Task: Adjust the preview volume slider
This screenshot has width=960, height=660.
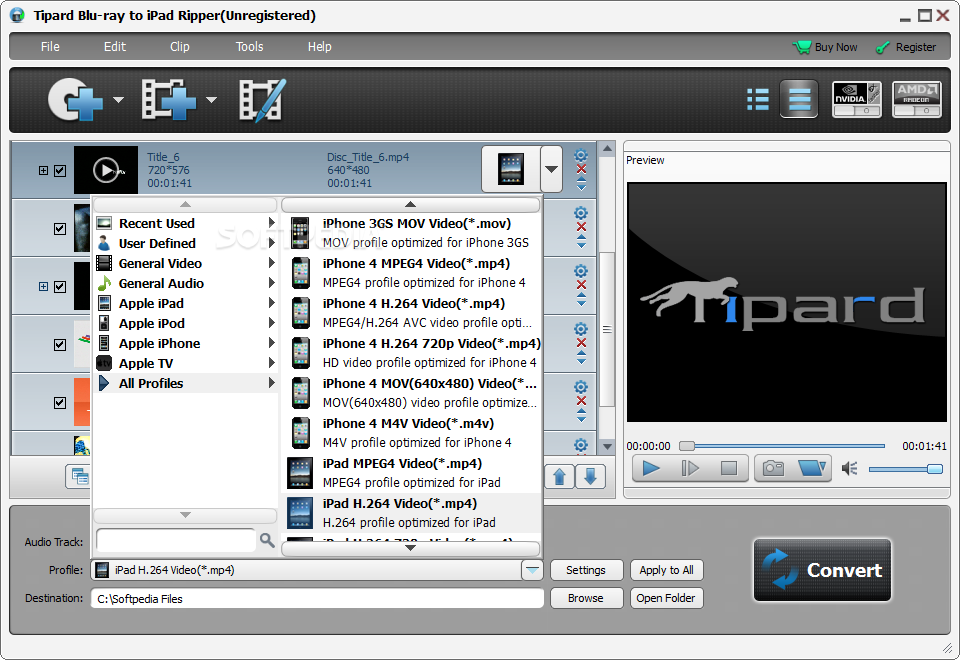Action: (906, 469)
